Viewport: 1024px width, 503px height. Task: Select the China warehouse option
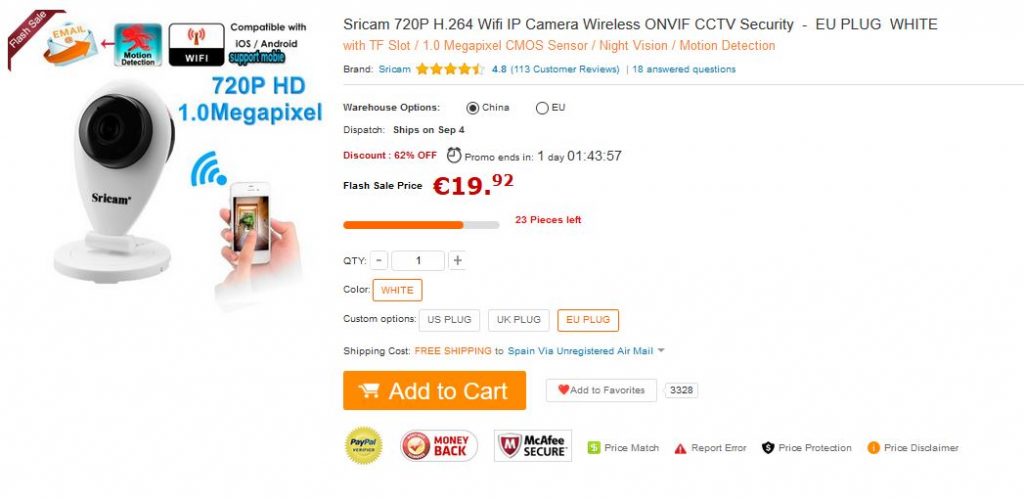(x=473, y=108)
